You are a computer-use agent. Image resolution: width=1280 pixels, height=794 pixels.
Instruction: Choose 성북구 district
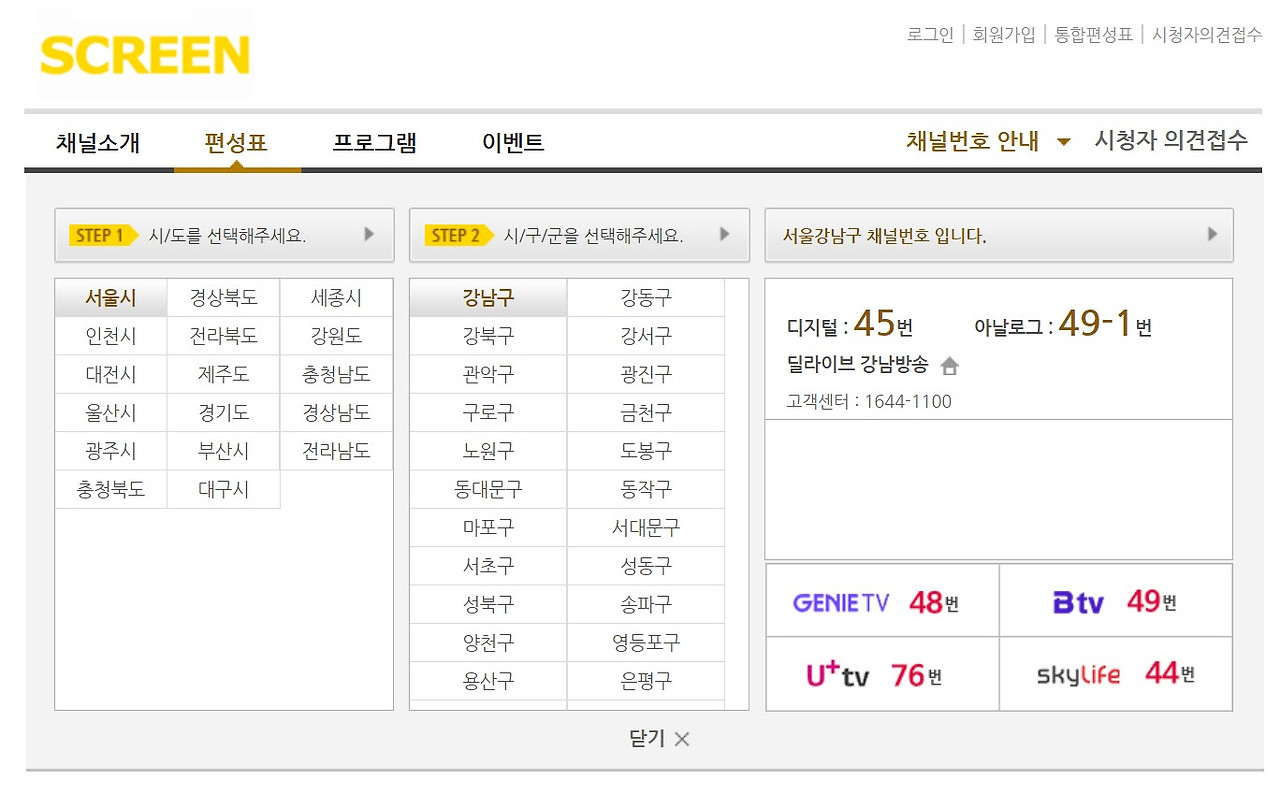pos(488,605)
